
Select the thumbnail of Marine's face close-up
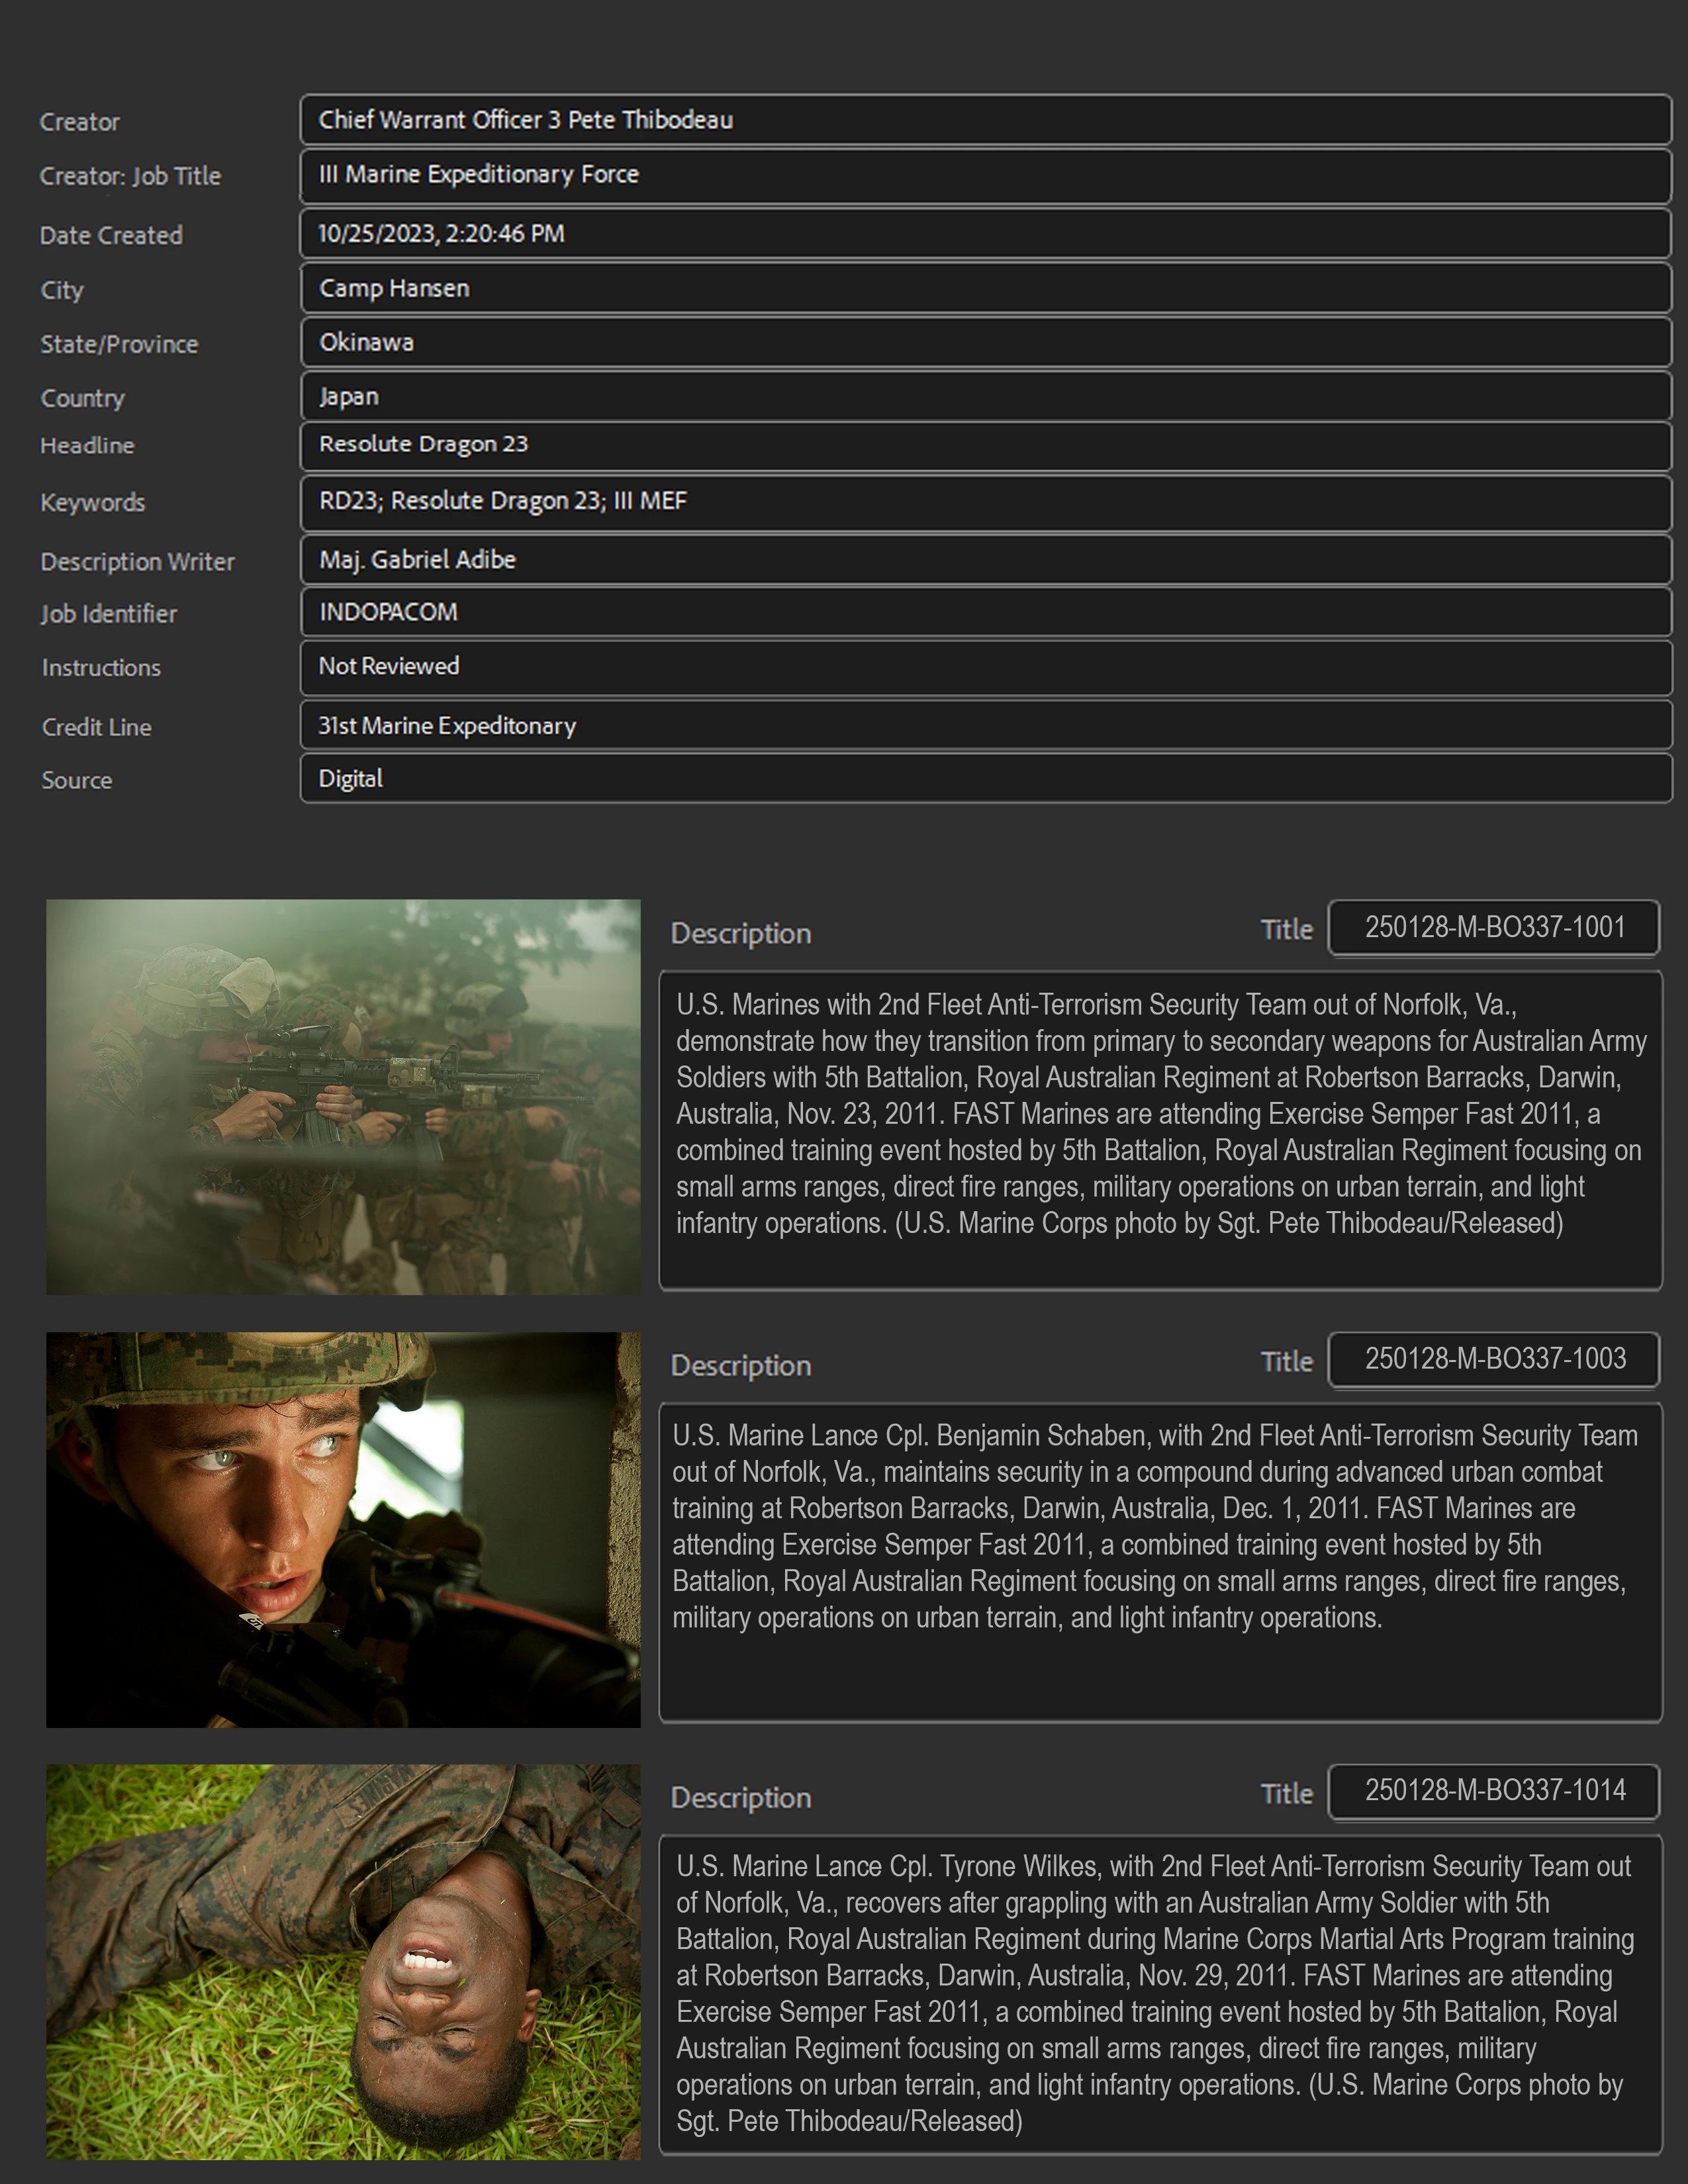[x=343, y=1529]
